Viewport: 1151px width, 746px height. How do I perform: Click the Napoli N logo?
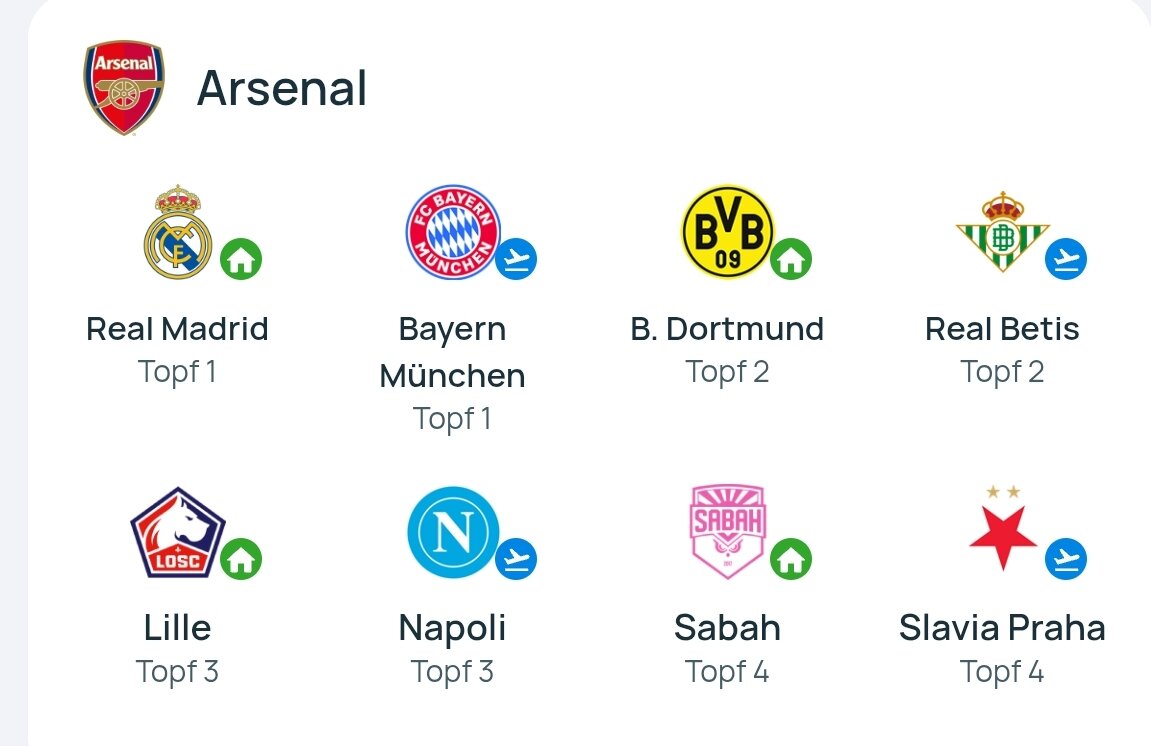tap(453, 532)
